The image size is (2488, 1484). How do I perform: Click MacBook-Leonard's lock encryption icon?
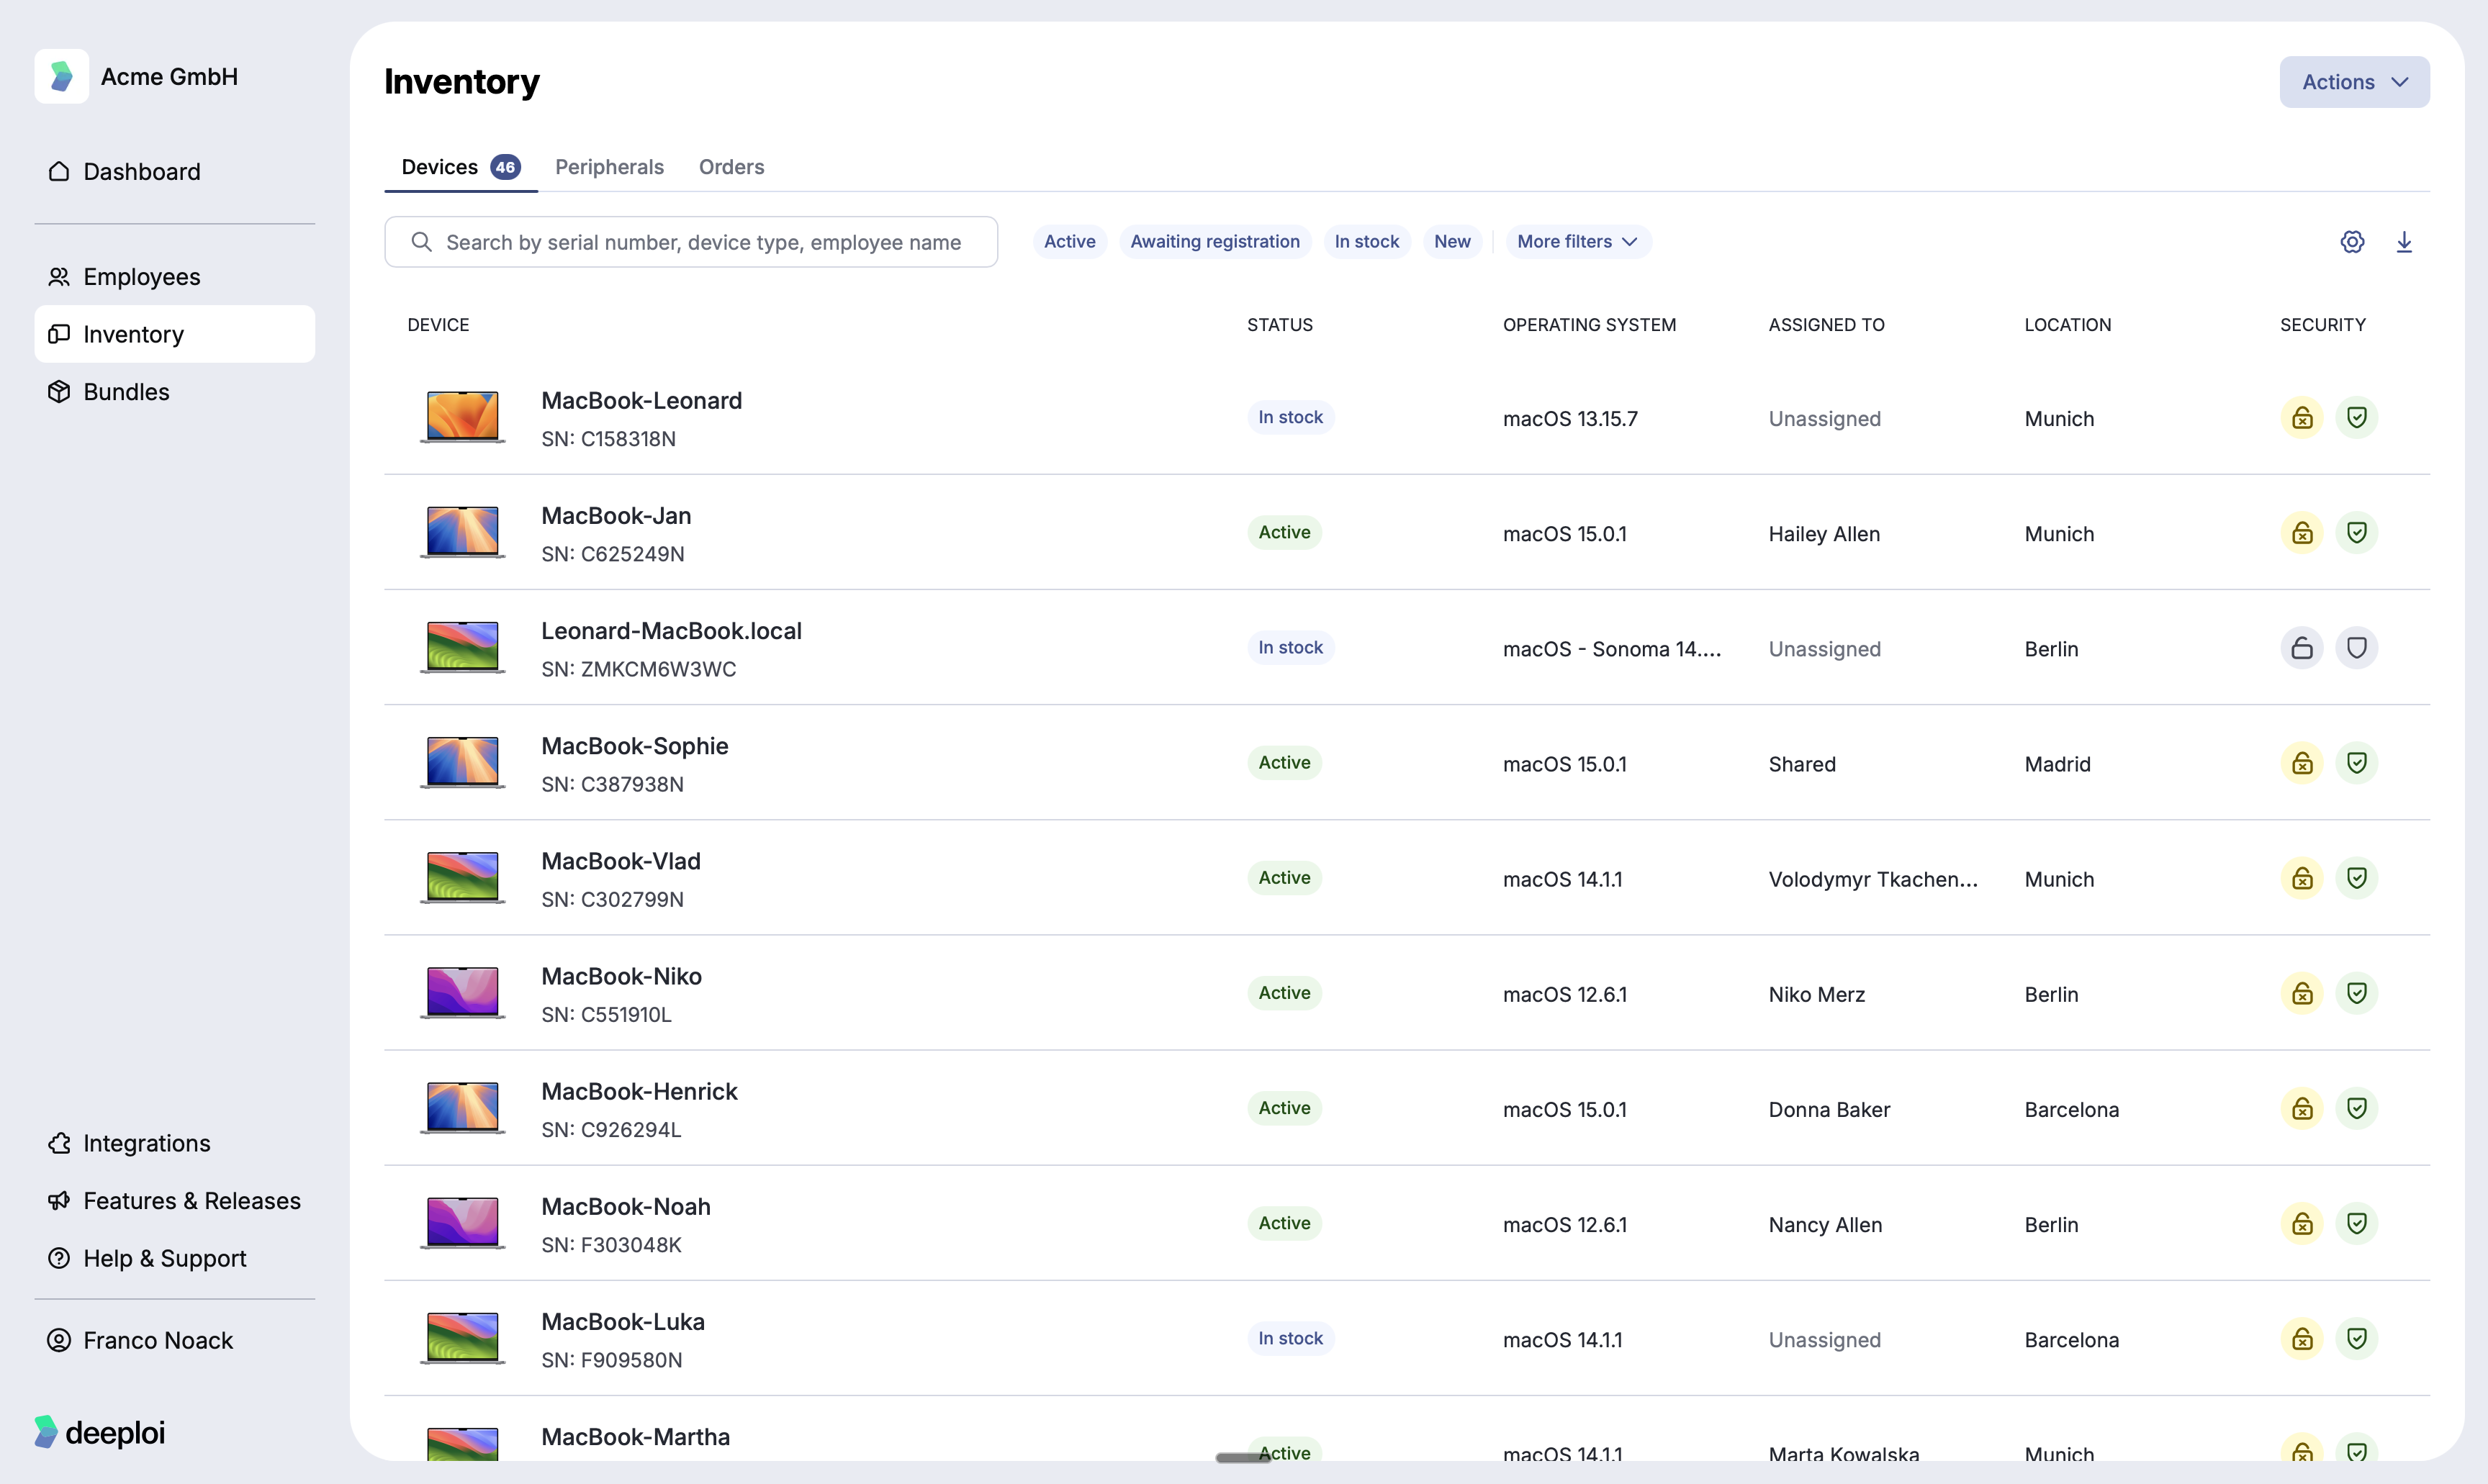coord(2302,417)
